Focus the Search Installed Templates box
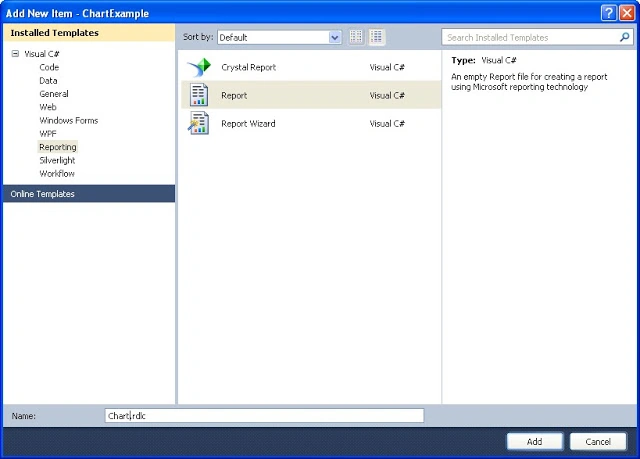 coord(537,38)
